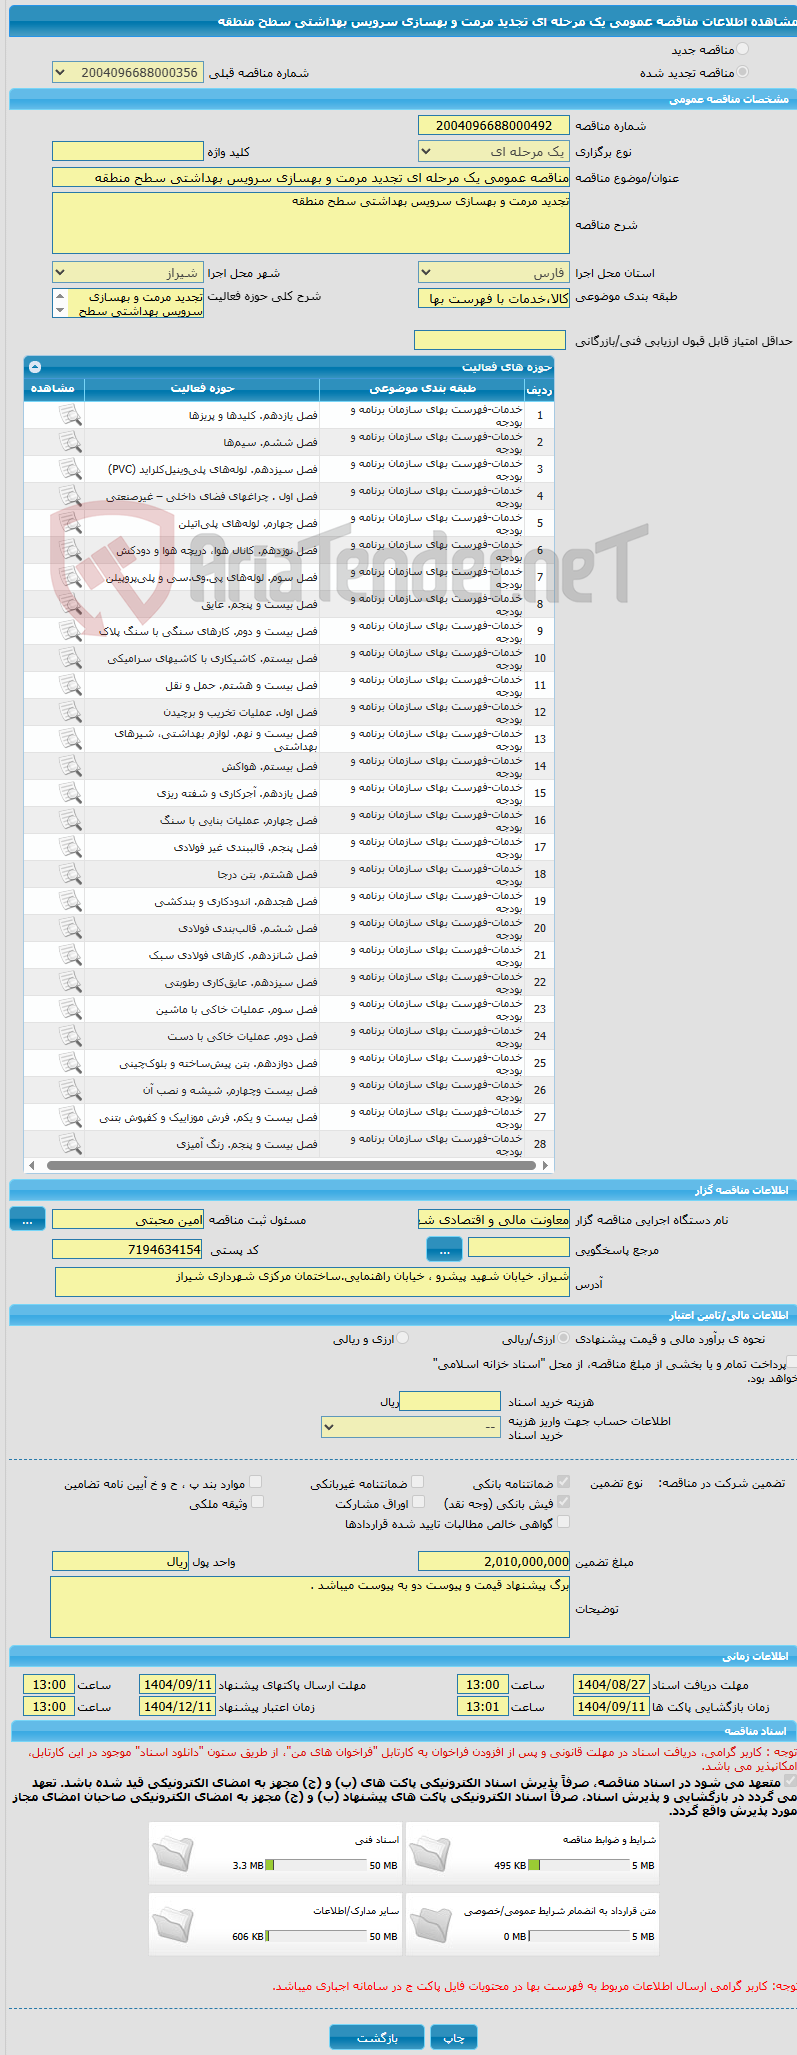The height and width of the screenshot is (2055, 797).
Task: Open the view icon for activity row 15
Action: click(70, 793)
